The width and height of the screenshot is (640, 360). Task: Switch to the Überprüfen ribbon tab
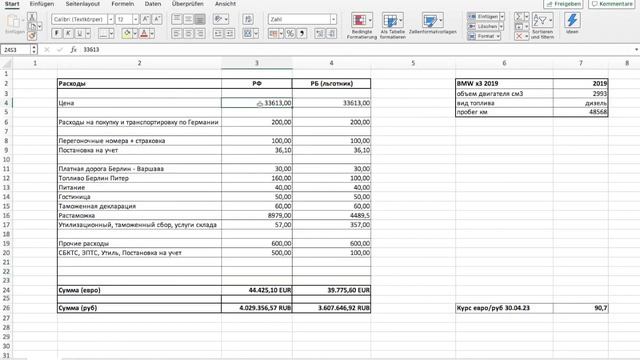(x=188, y=4)
